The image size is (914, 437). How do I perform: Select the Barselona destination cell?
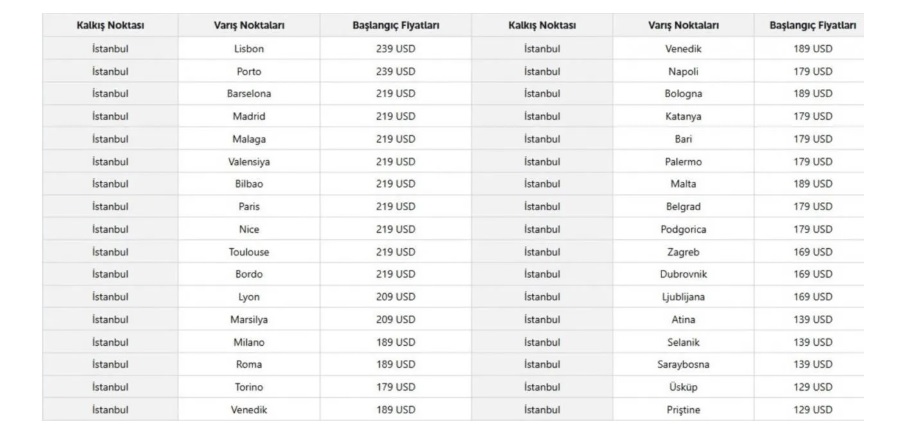[x=249, y=94]
